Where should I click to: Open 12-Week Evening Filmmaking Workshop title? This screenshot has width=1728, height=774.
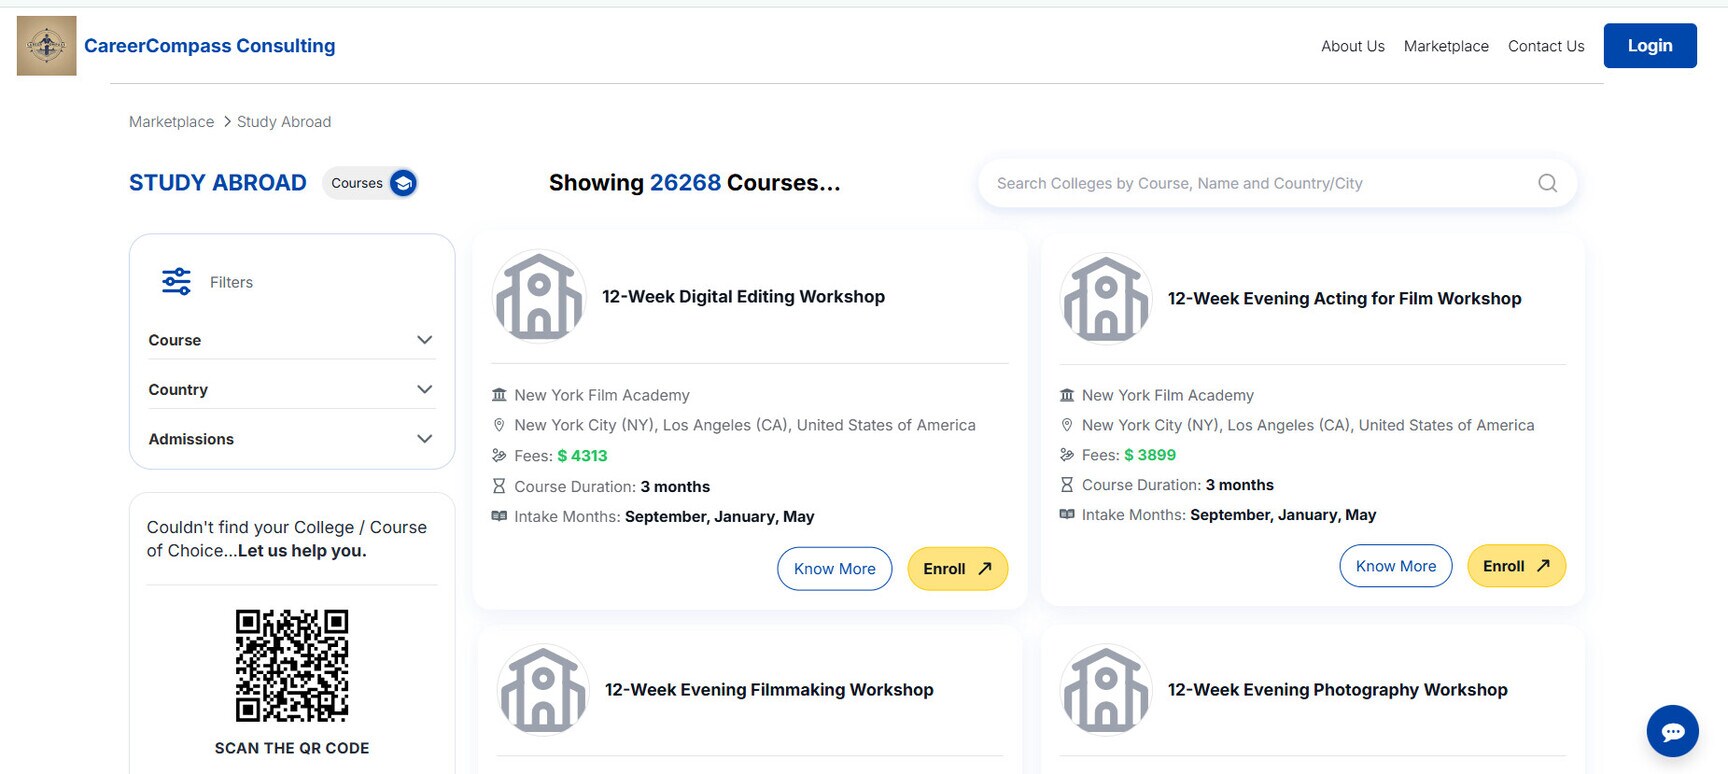click(x=769, y=690)
